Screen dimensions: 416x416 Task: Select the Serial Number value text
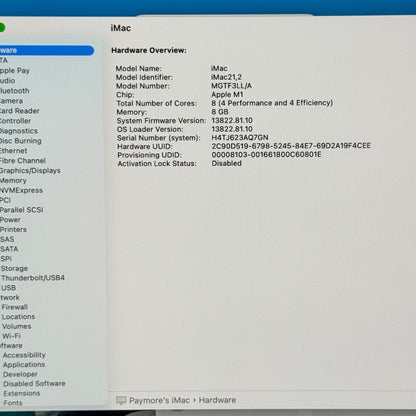click(x=240, y=137)
